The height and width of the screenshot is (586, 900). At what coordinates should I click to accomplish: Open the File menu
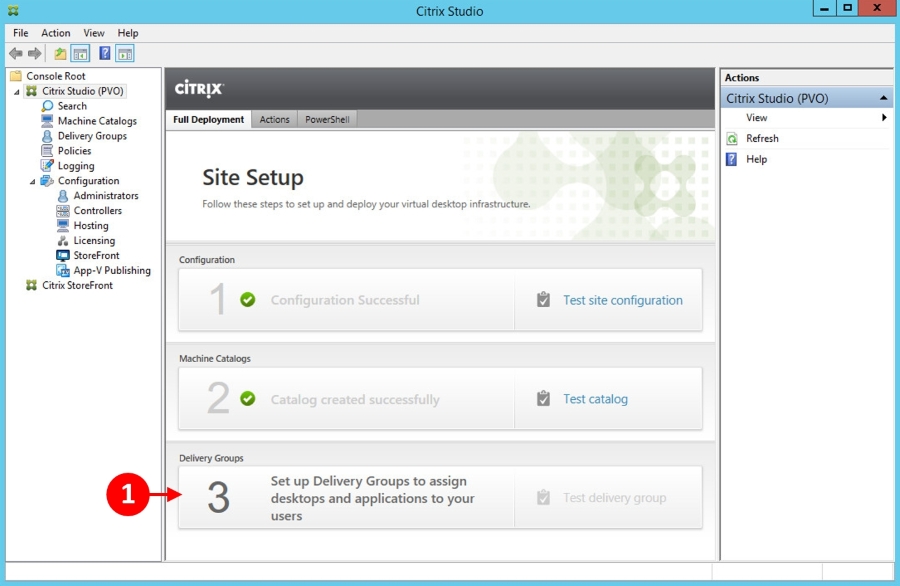click(x=21, y=33)
